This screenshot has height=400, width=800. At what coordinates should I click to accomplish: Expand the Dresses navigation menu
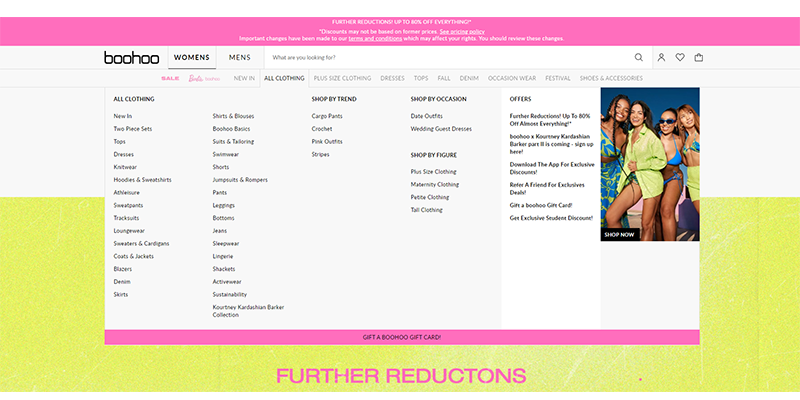coord(392,78)
